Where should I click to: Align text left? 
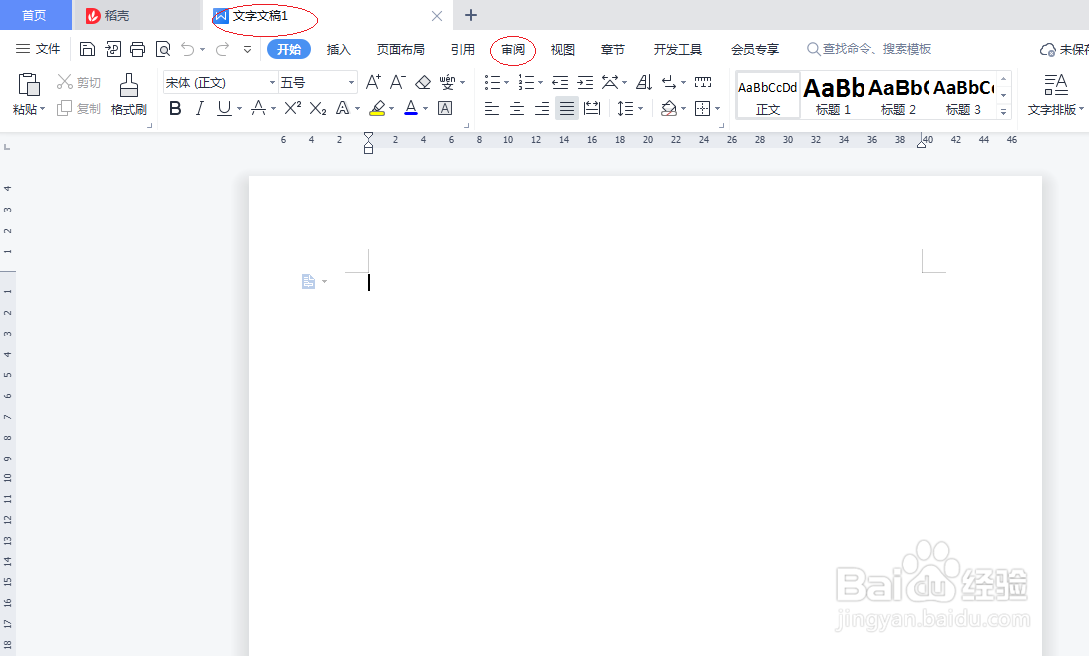point(492,108)
